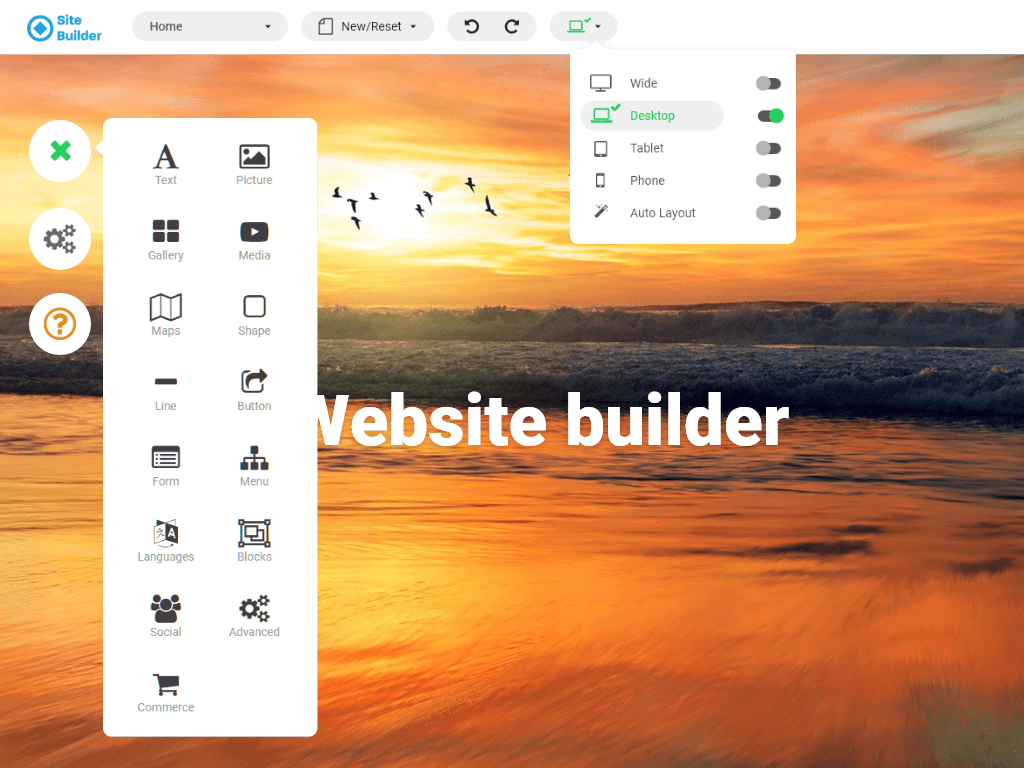Add a Picture element
The width and height of the screenshot is (1024, 768).
coord(254,165)
